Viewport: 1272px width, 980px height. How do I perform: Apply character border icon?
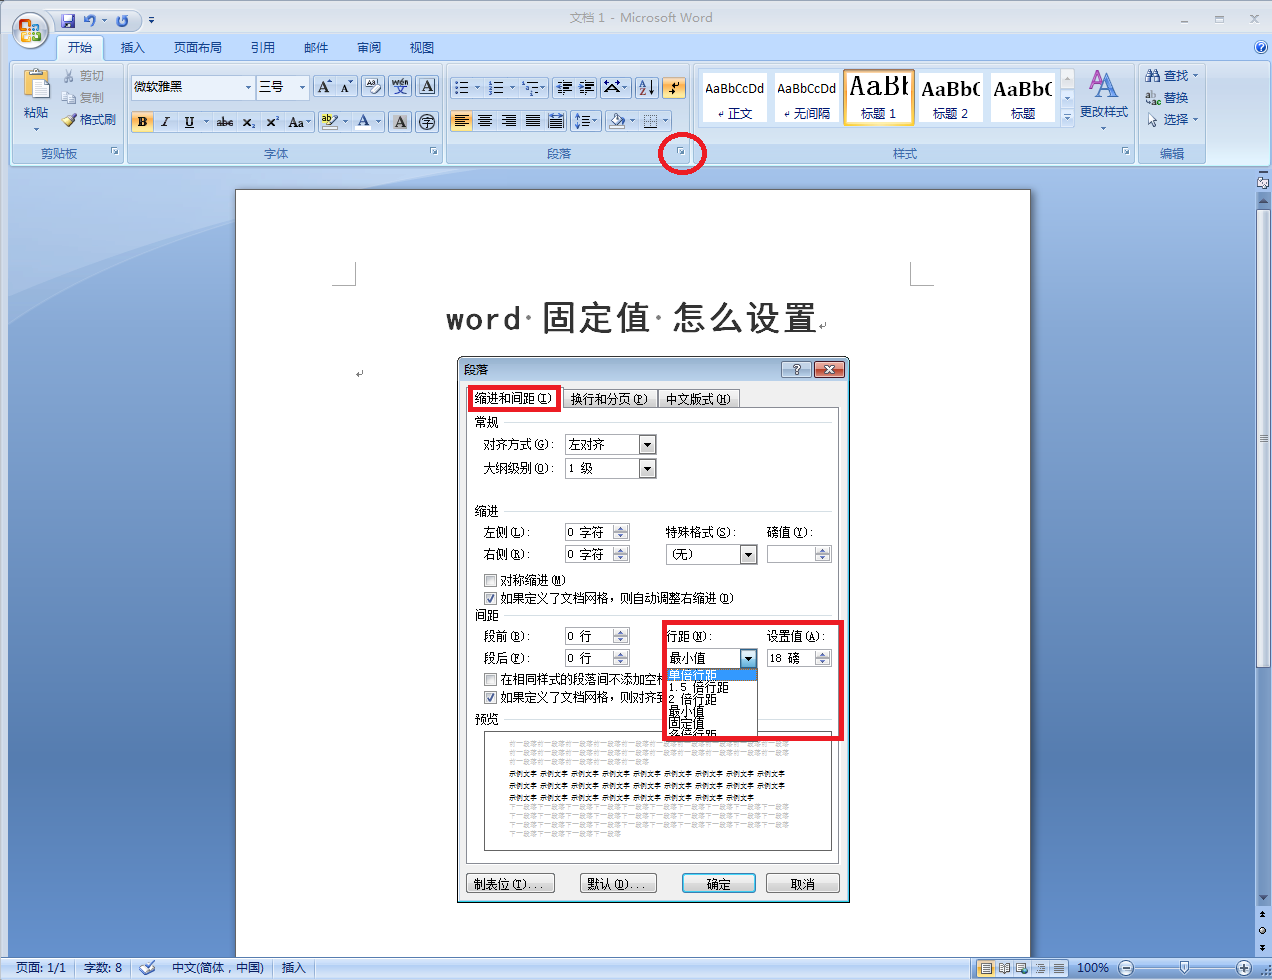[427, 87]
